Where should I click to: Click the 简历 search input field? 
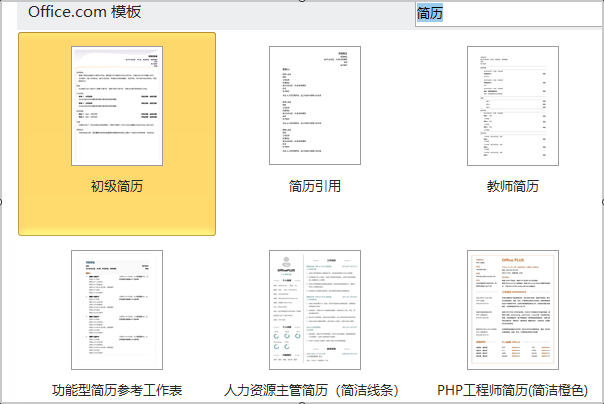(509, 13)
